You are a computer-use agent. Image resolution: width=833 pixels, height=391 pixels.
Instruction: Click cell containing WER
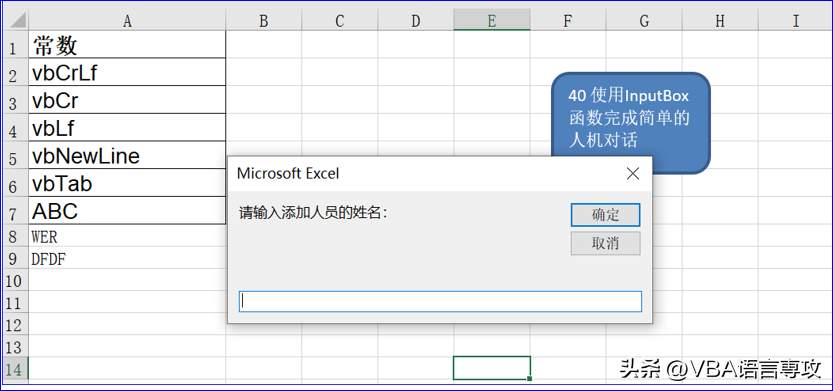pos(127,235)
